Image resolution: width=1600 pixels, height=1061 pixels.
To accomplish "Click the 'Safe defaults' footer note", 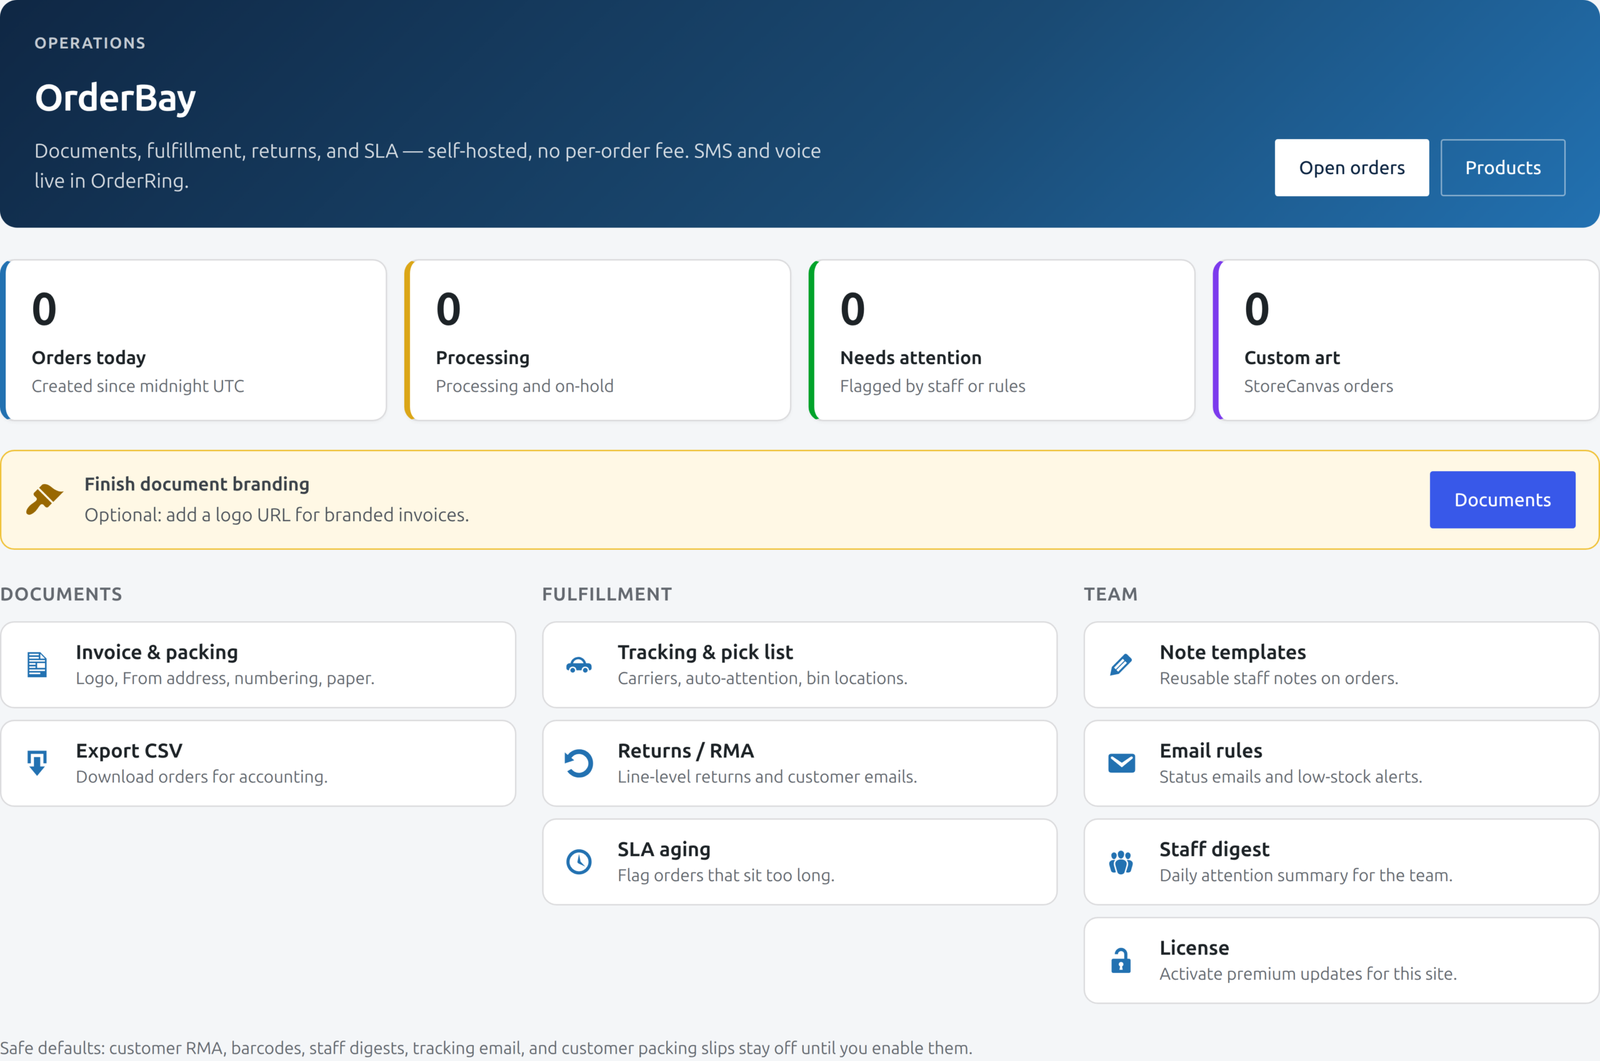I will (486, 1048).
